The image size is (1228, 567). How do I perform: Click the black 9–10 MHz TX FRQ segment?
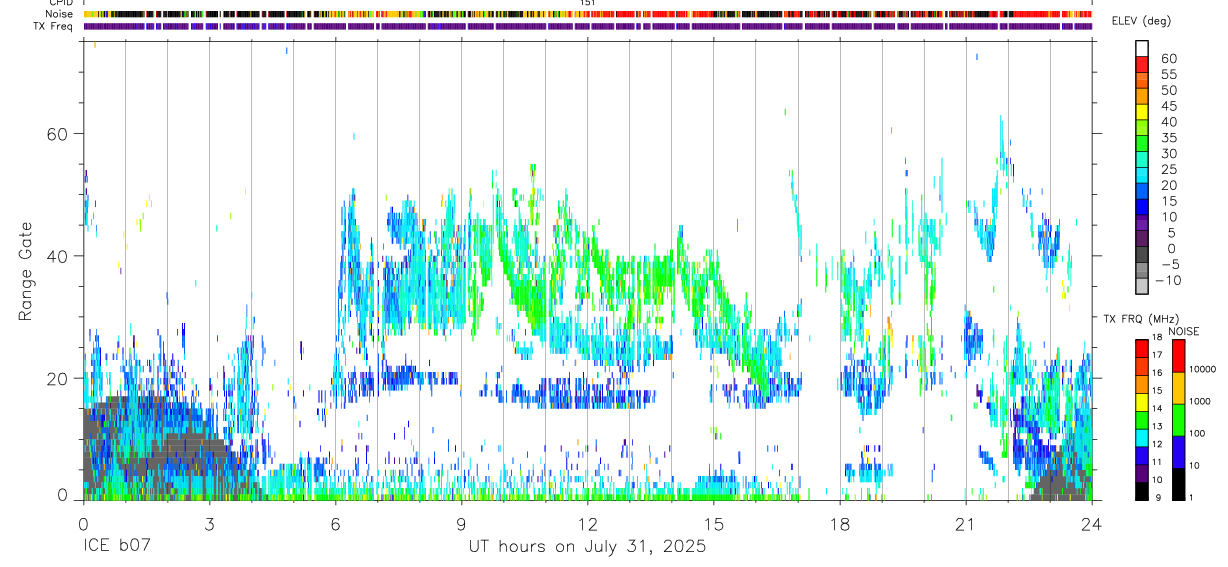point(1142,491)
